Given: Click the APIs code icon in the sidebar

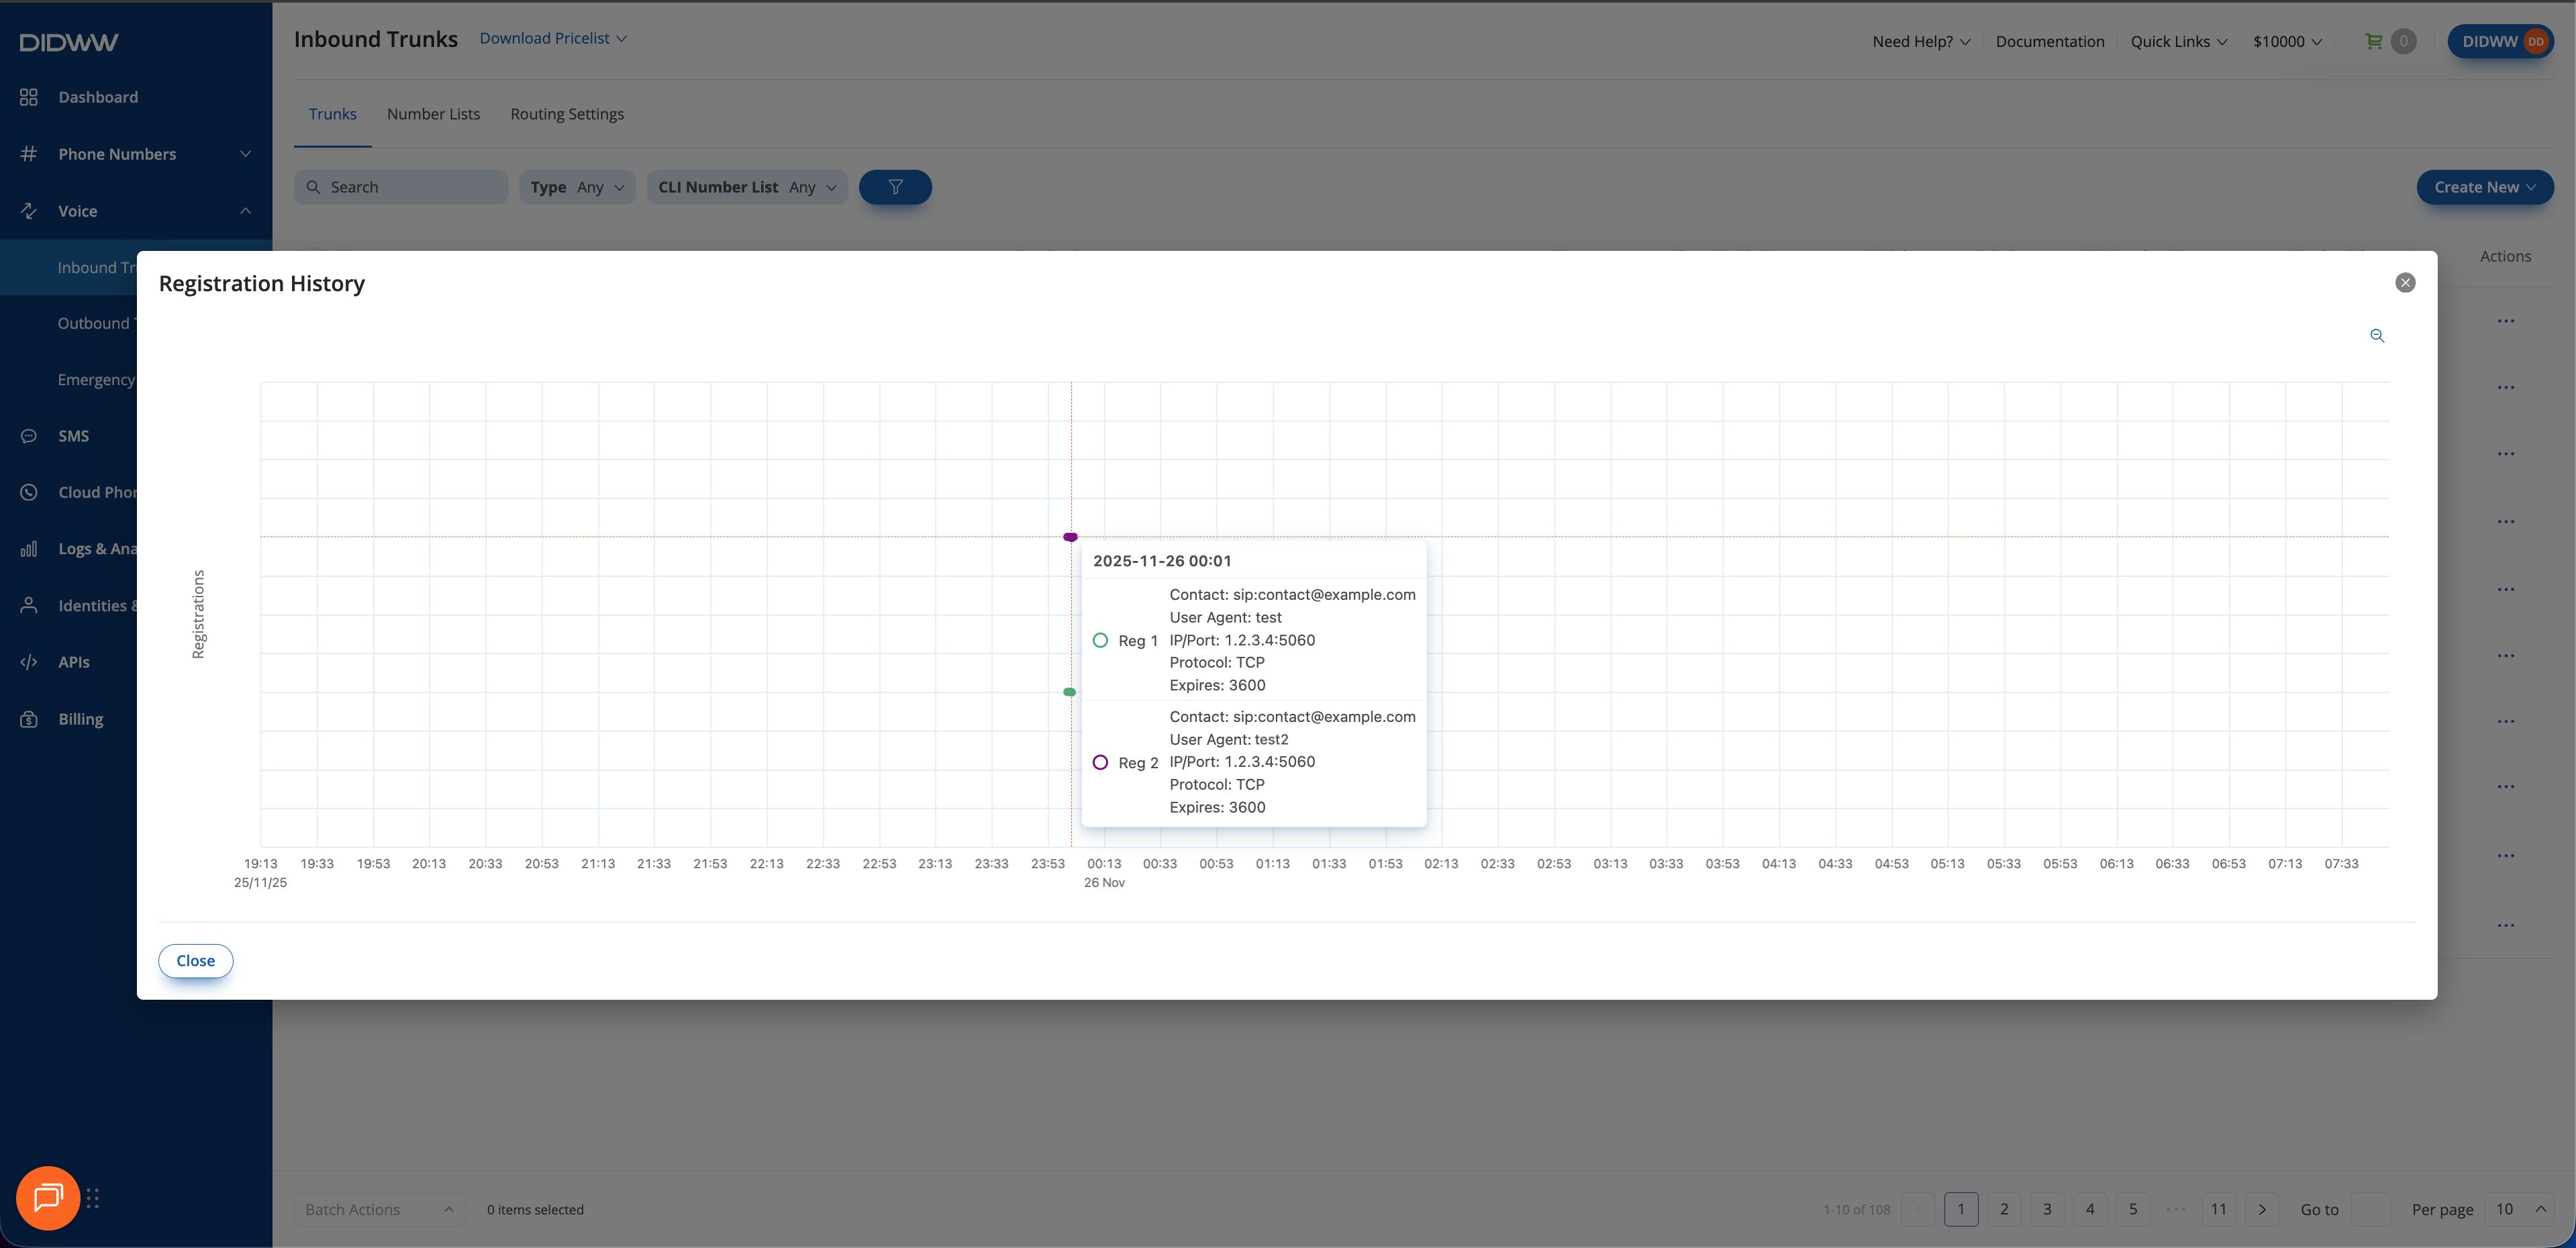Looking at the screenshot, I should [x=29, y=662].
